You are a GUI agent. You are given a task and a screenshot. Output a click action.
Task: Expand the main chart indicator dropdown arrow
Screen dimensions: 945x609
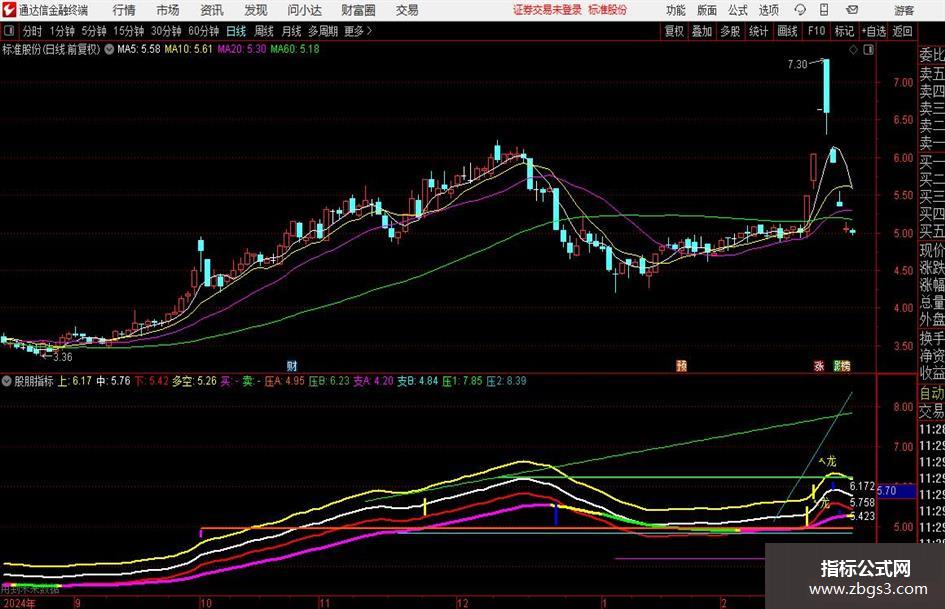pyautogui.click(x=109, y=49)
